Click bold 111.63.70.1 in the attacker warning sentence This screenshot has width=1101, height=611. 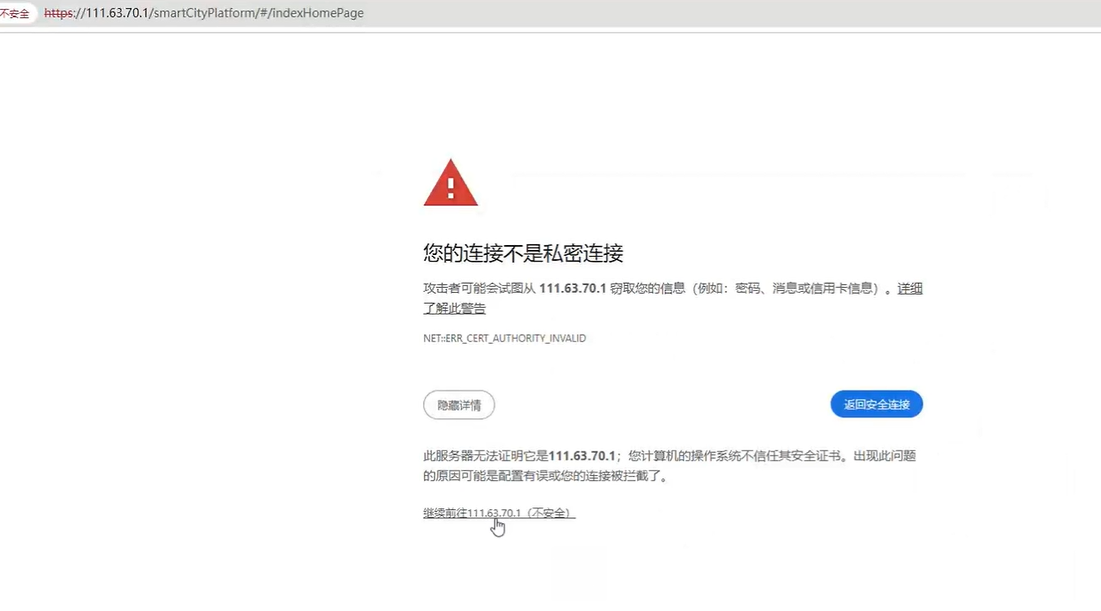tap(573, 289)
